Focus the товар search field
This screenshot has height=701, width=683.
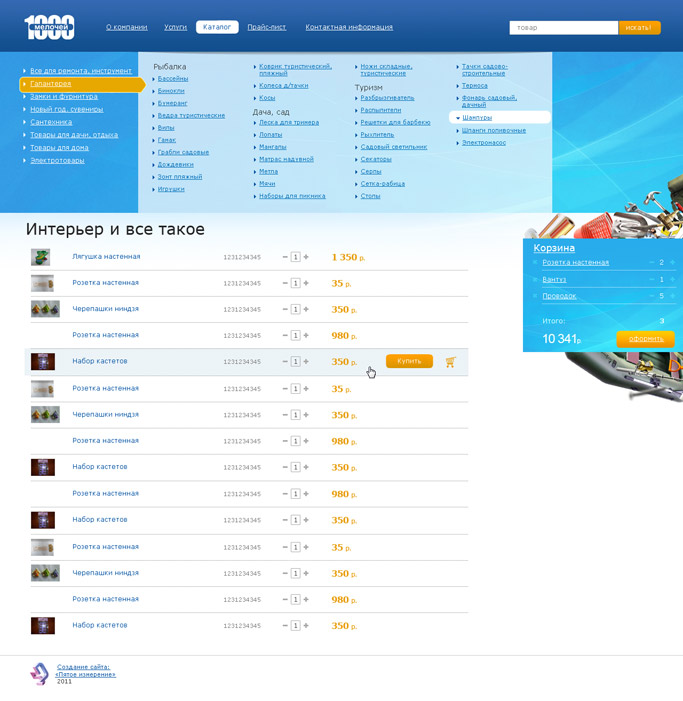[x=564, y=28]
